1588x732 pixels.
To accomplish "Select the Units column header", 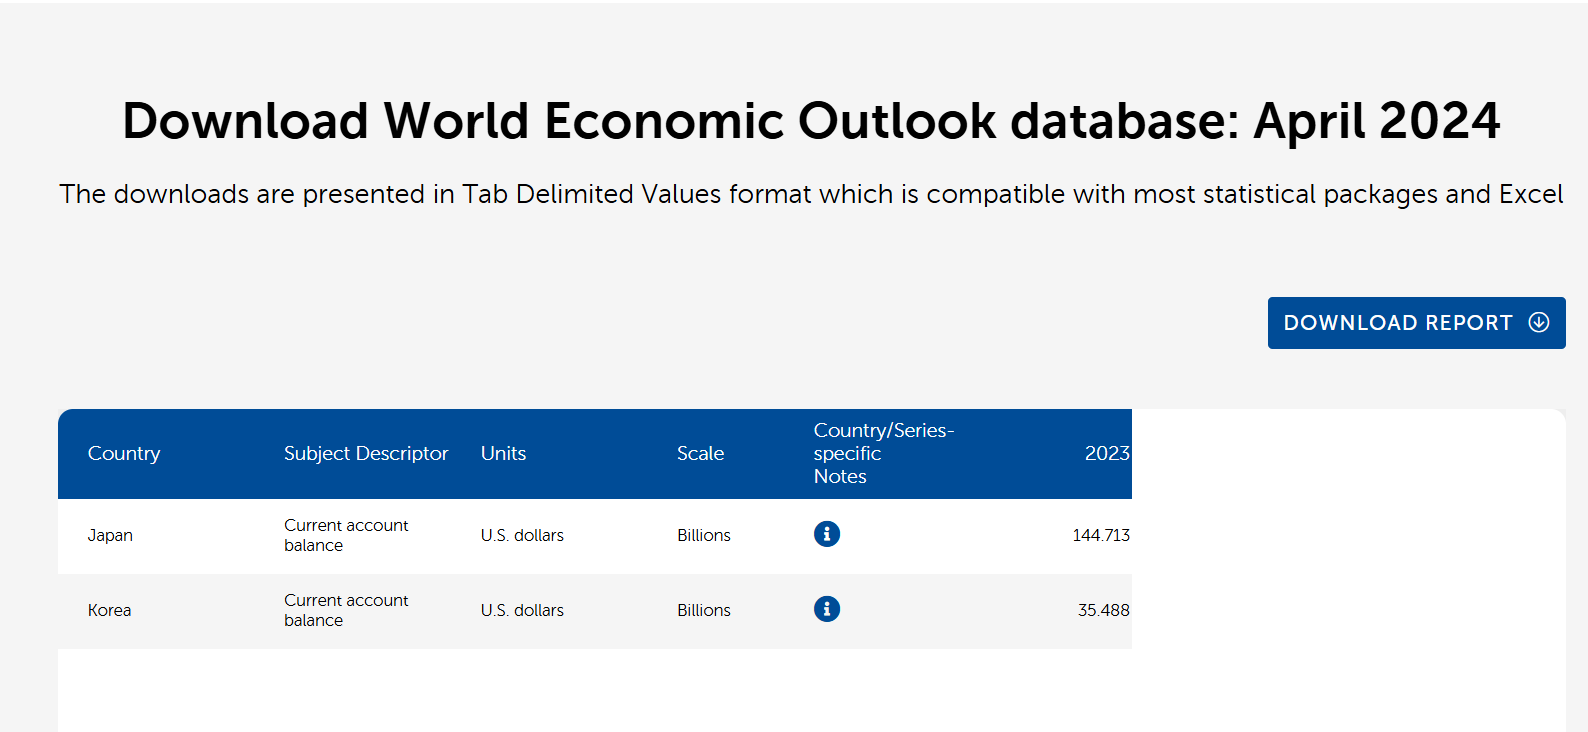I will click(x=503, y=453).
